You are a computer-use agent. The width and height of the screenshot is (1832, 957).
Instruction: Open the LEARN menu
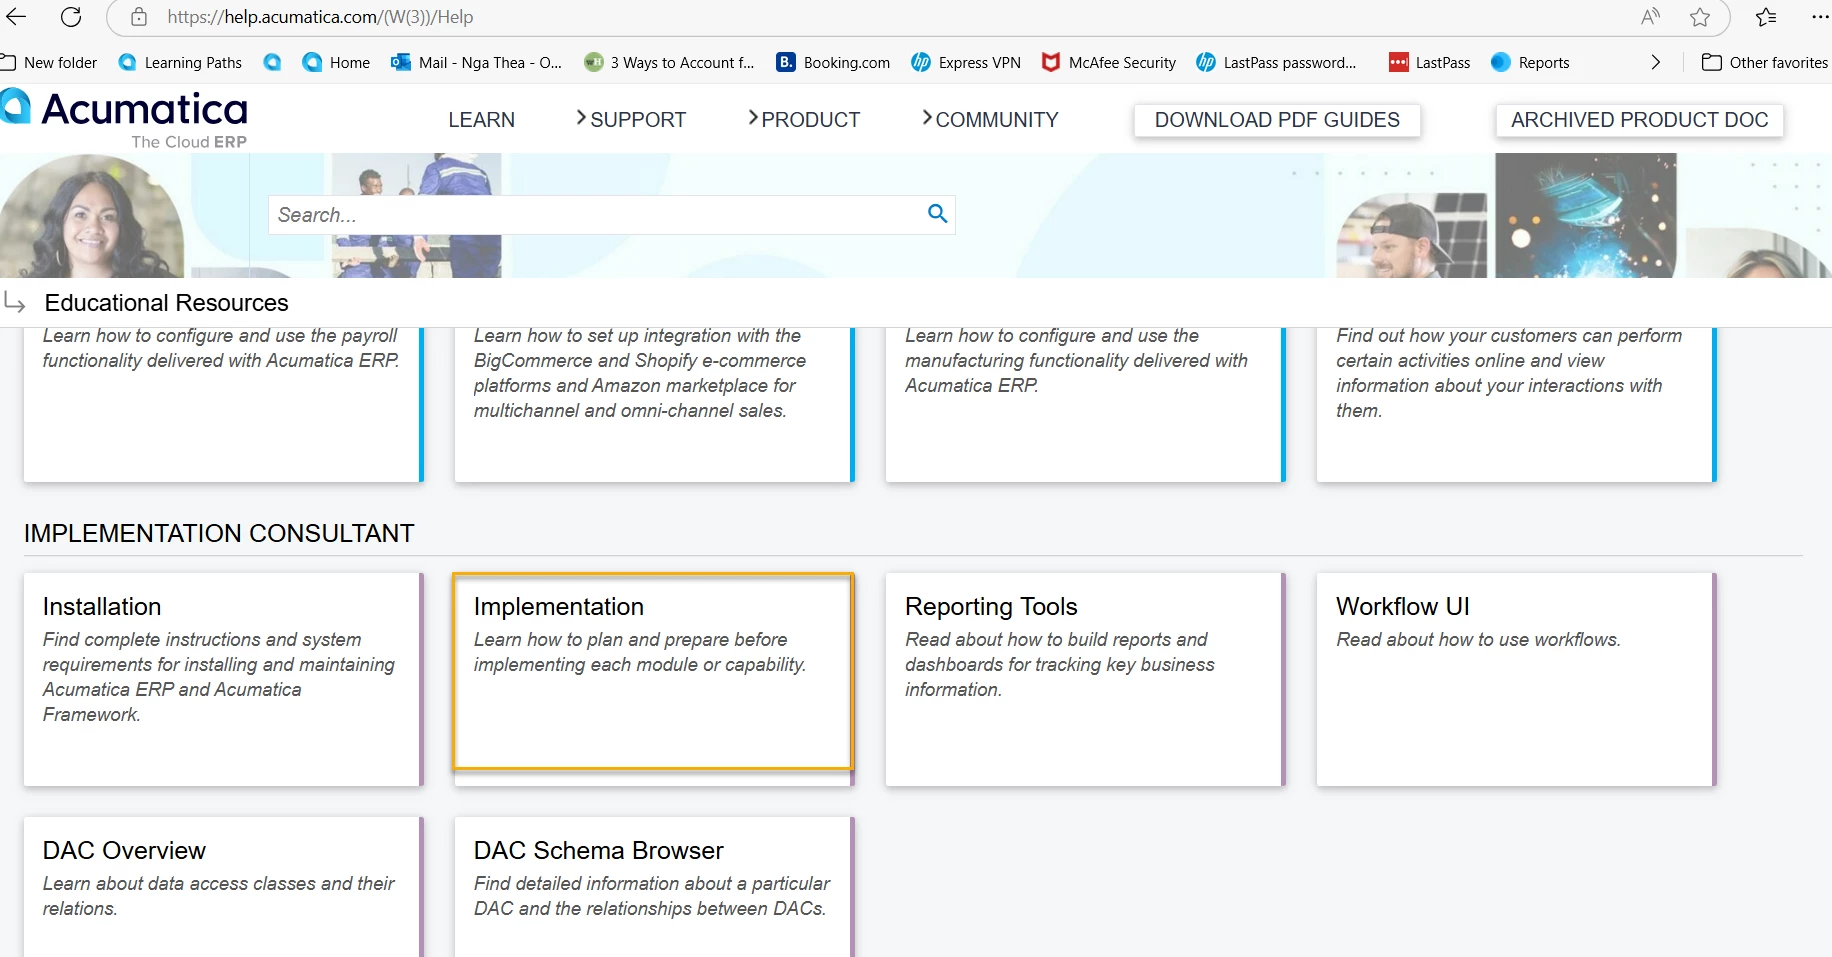click(x=481, y=120)
